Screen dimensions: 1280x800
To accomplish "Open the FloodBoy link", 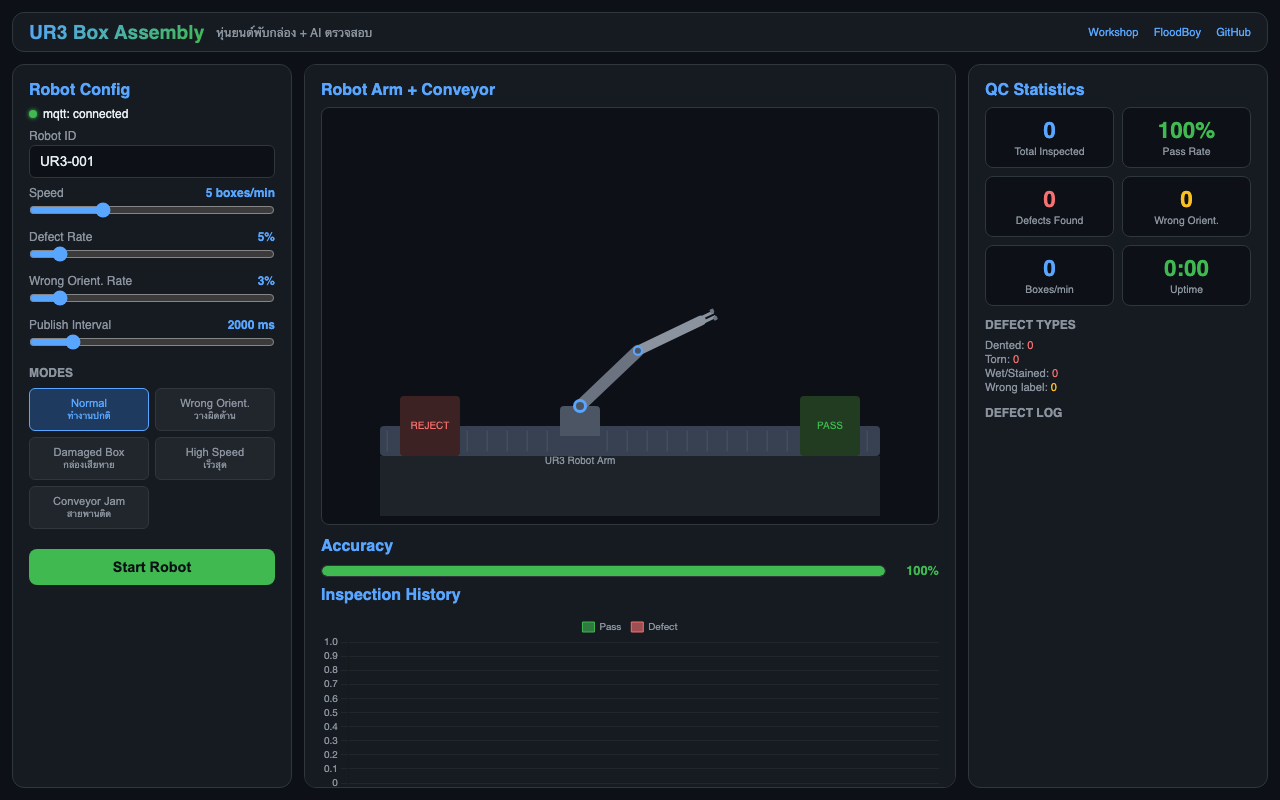I will tap(1177, 32).
